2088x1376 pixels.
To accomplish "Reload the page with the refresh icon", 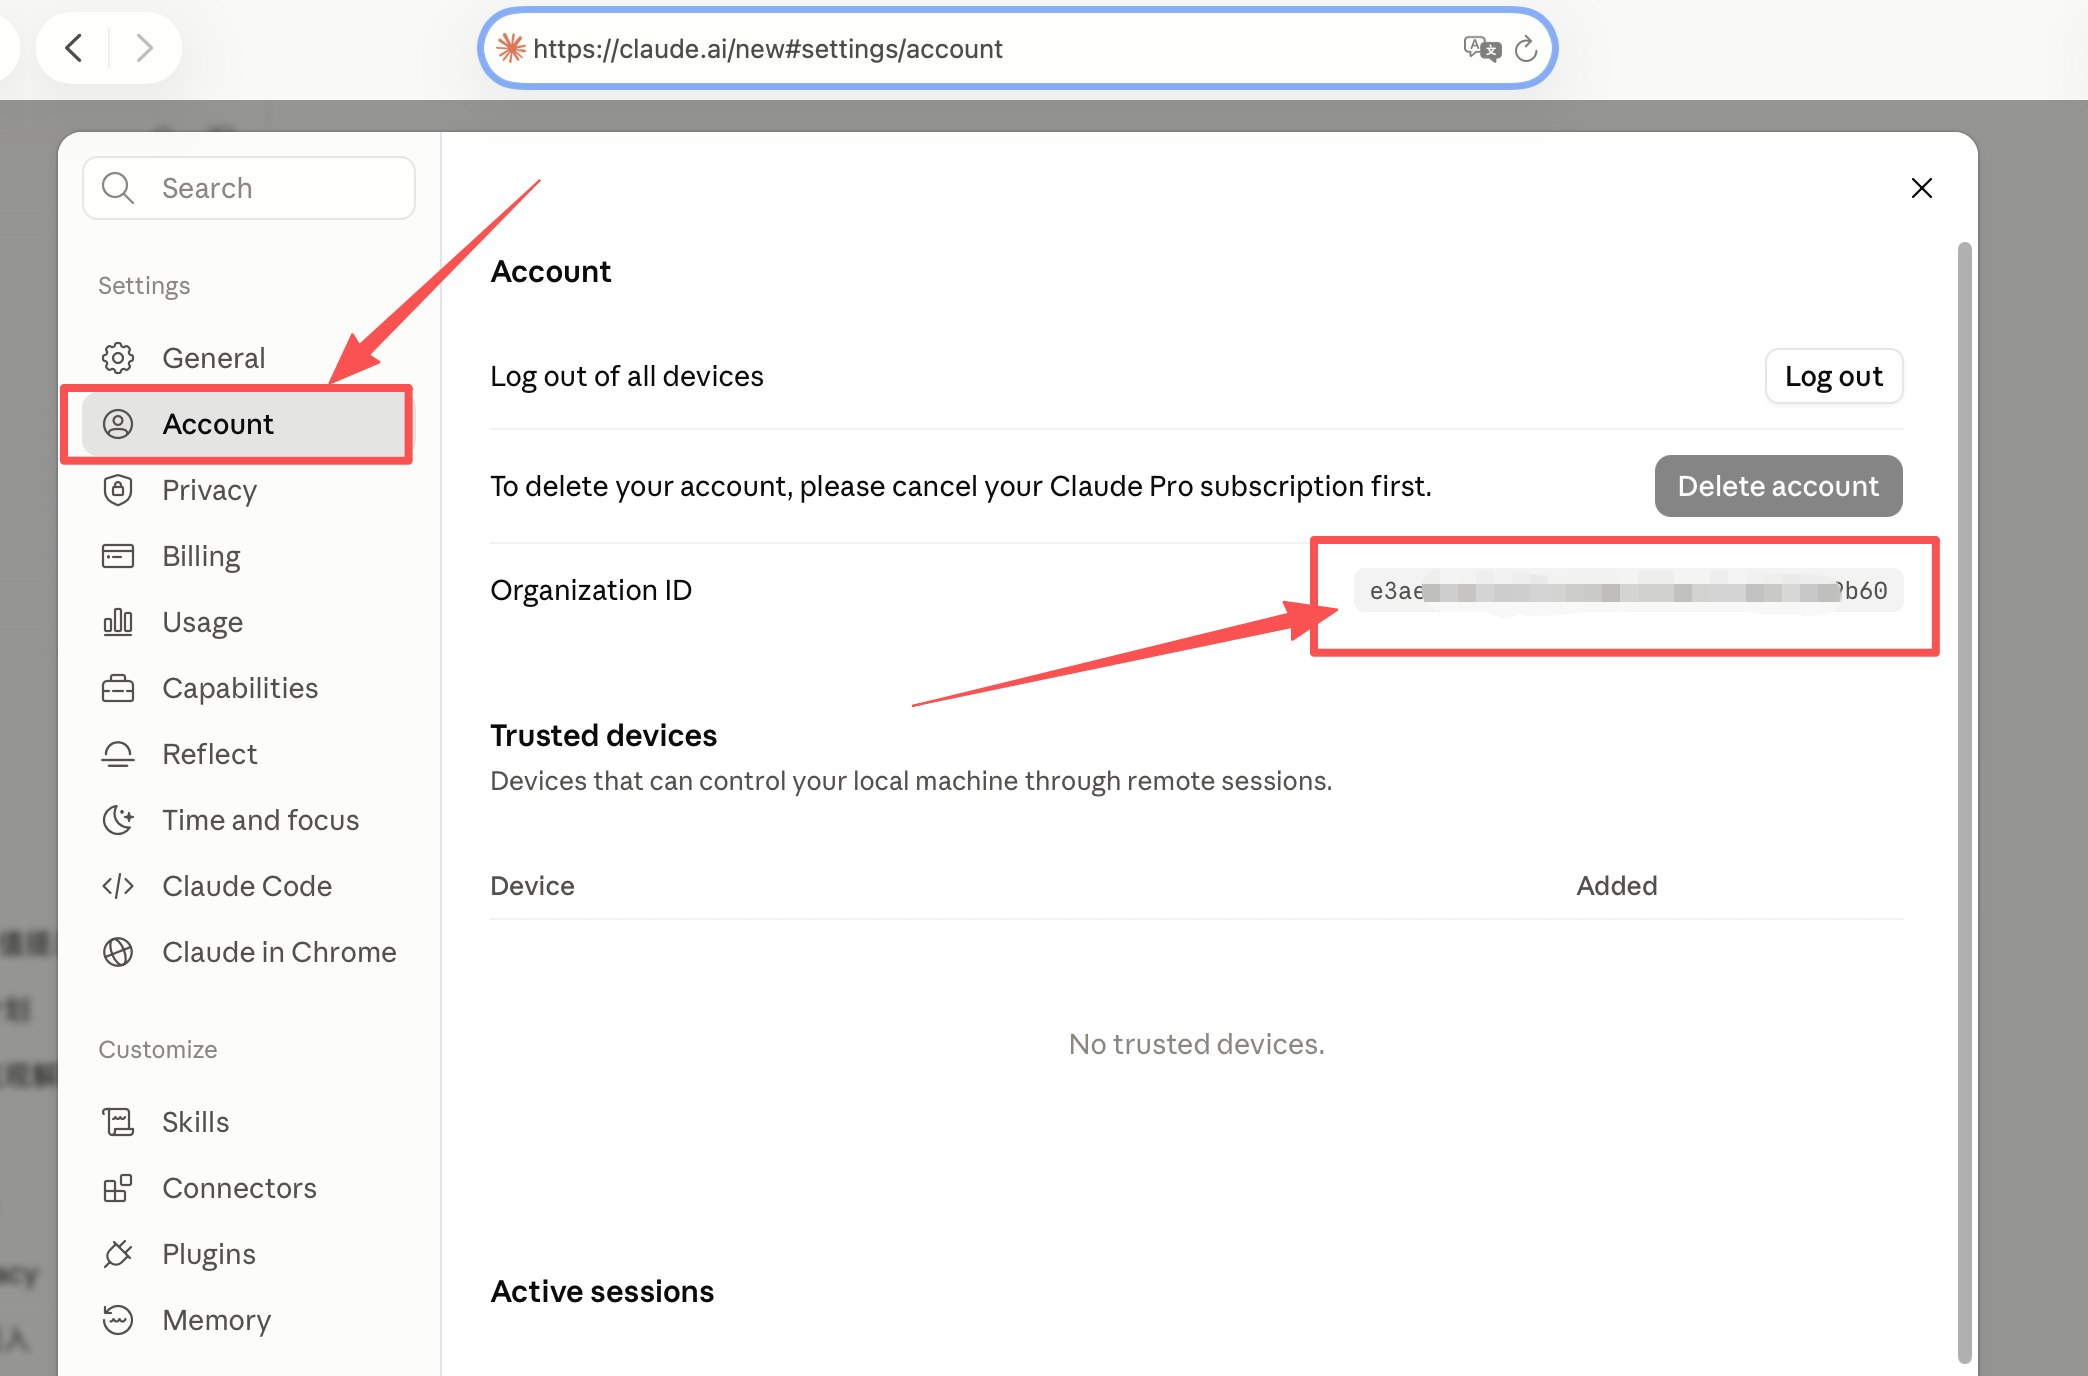I will [1526, 48].
